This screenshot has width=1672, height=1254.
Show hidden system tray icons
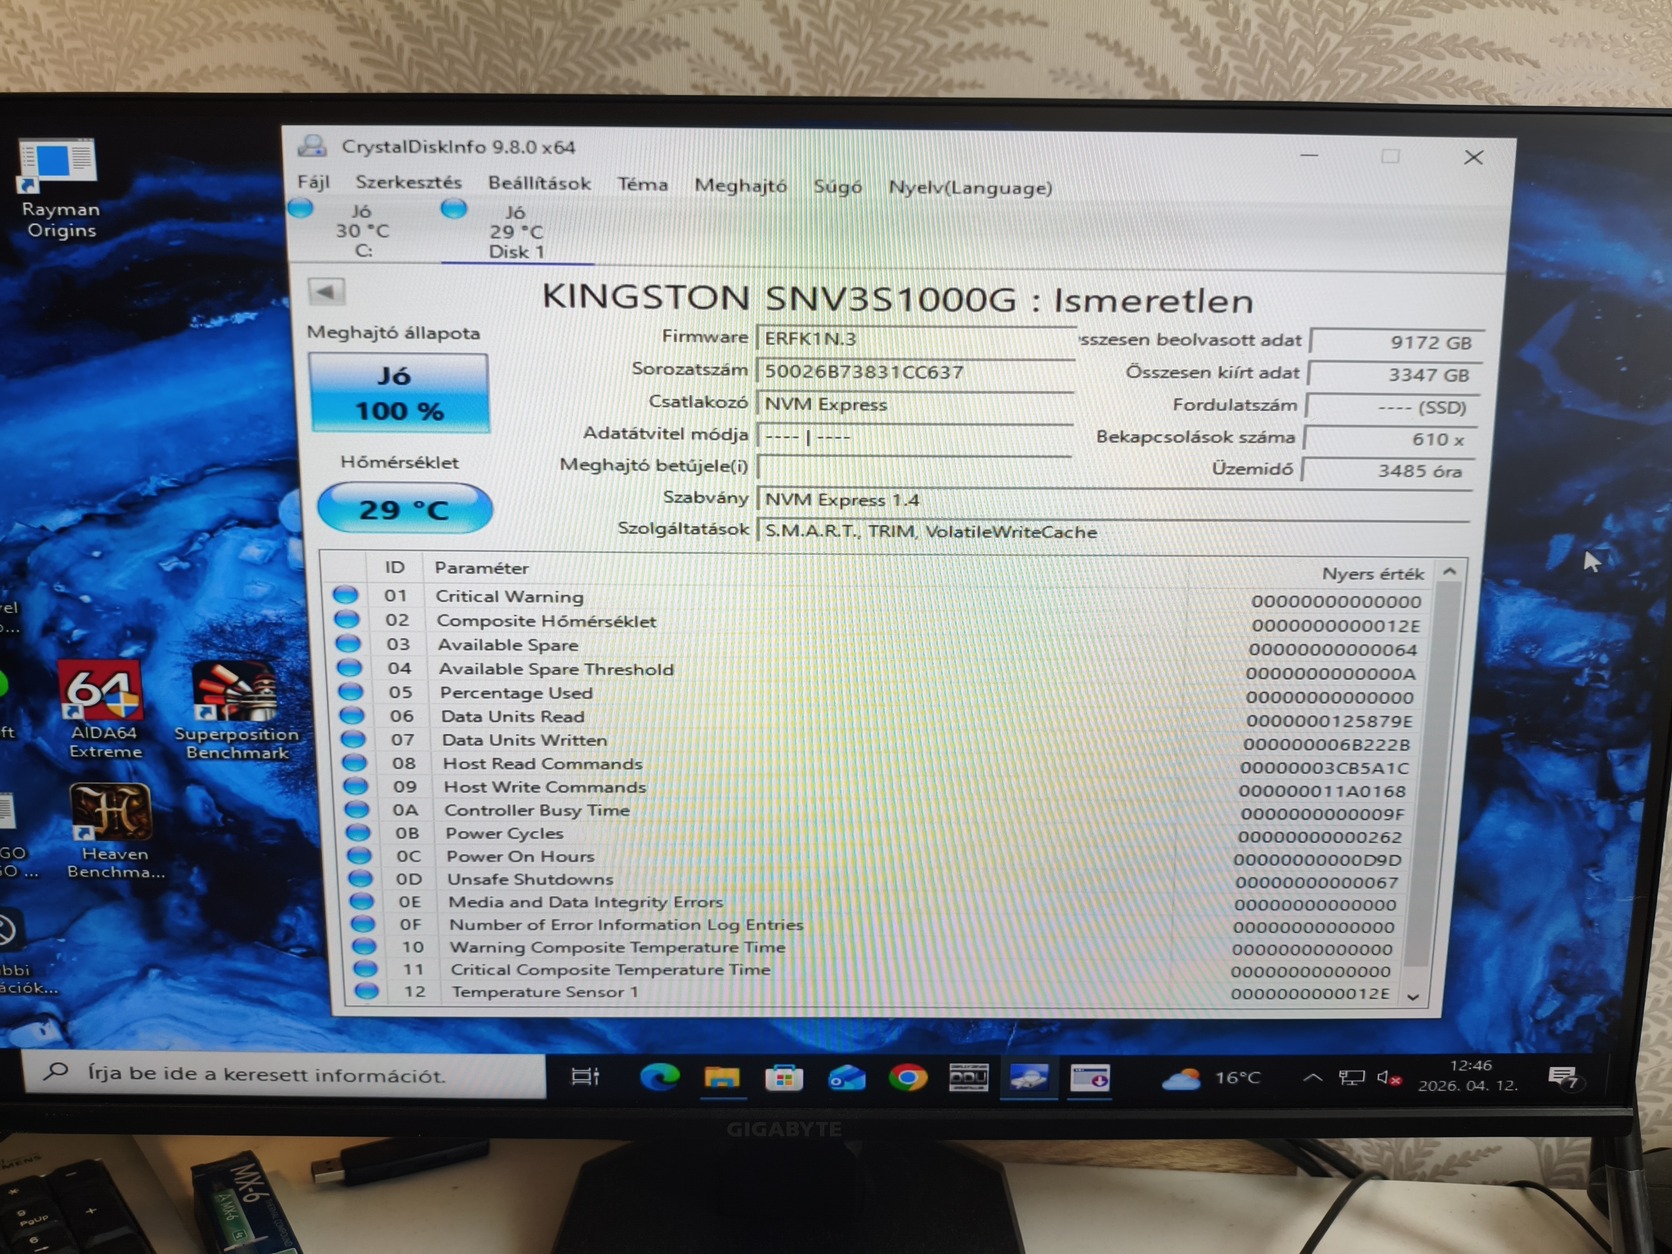(1312, 1078)
